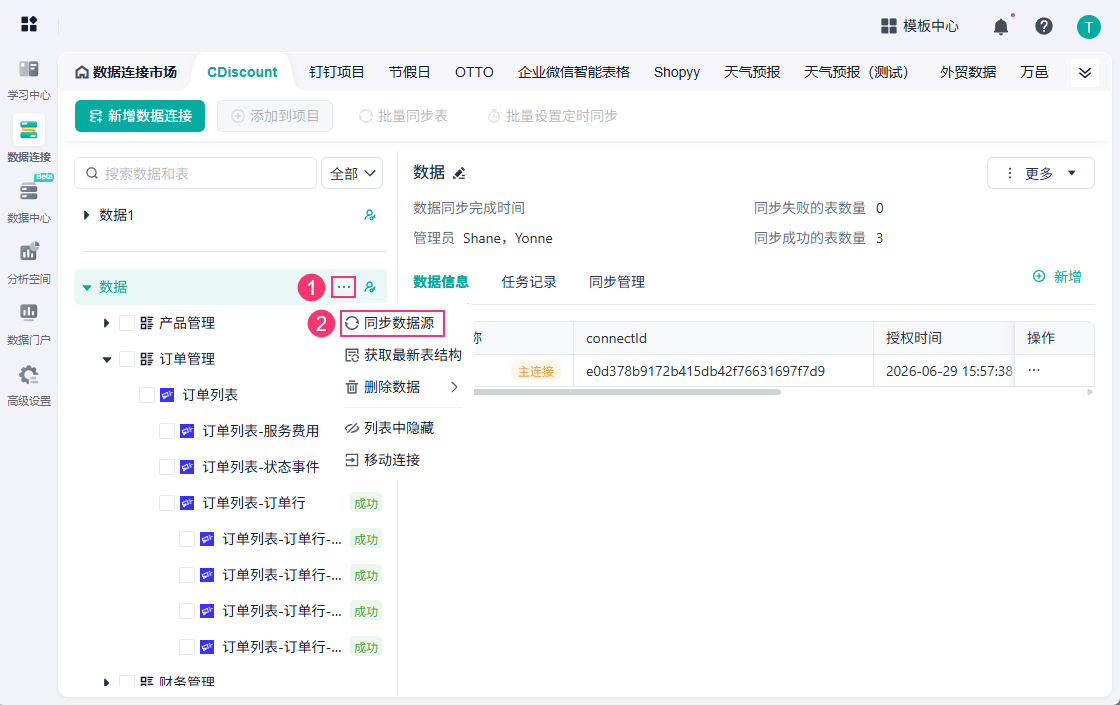Switch to 同步管理 tab
This screenshot has width=1120, height=705.
click(616, 282)
